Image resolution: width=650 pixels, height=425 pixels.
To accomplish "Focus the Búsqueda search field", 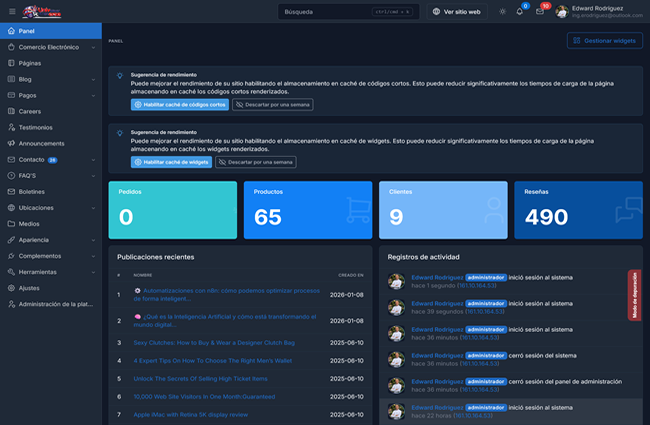I will [348, 12].
